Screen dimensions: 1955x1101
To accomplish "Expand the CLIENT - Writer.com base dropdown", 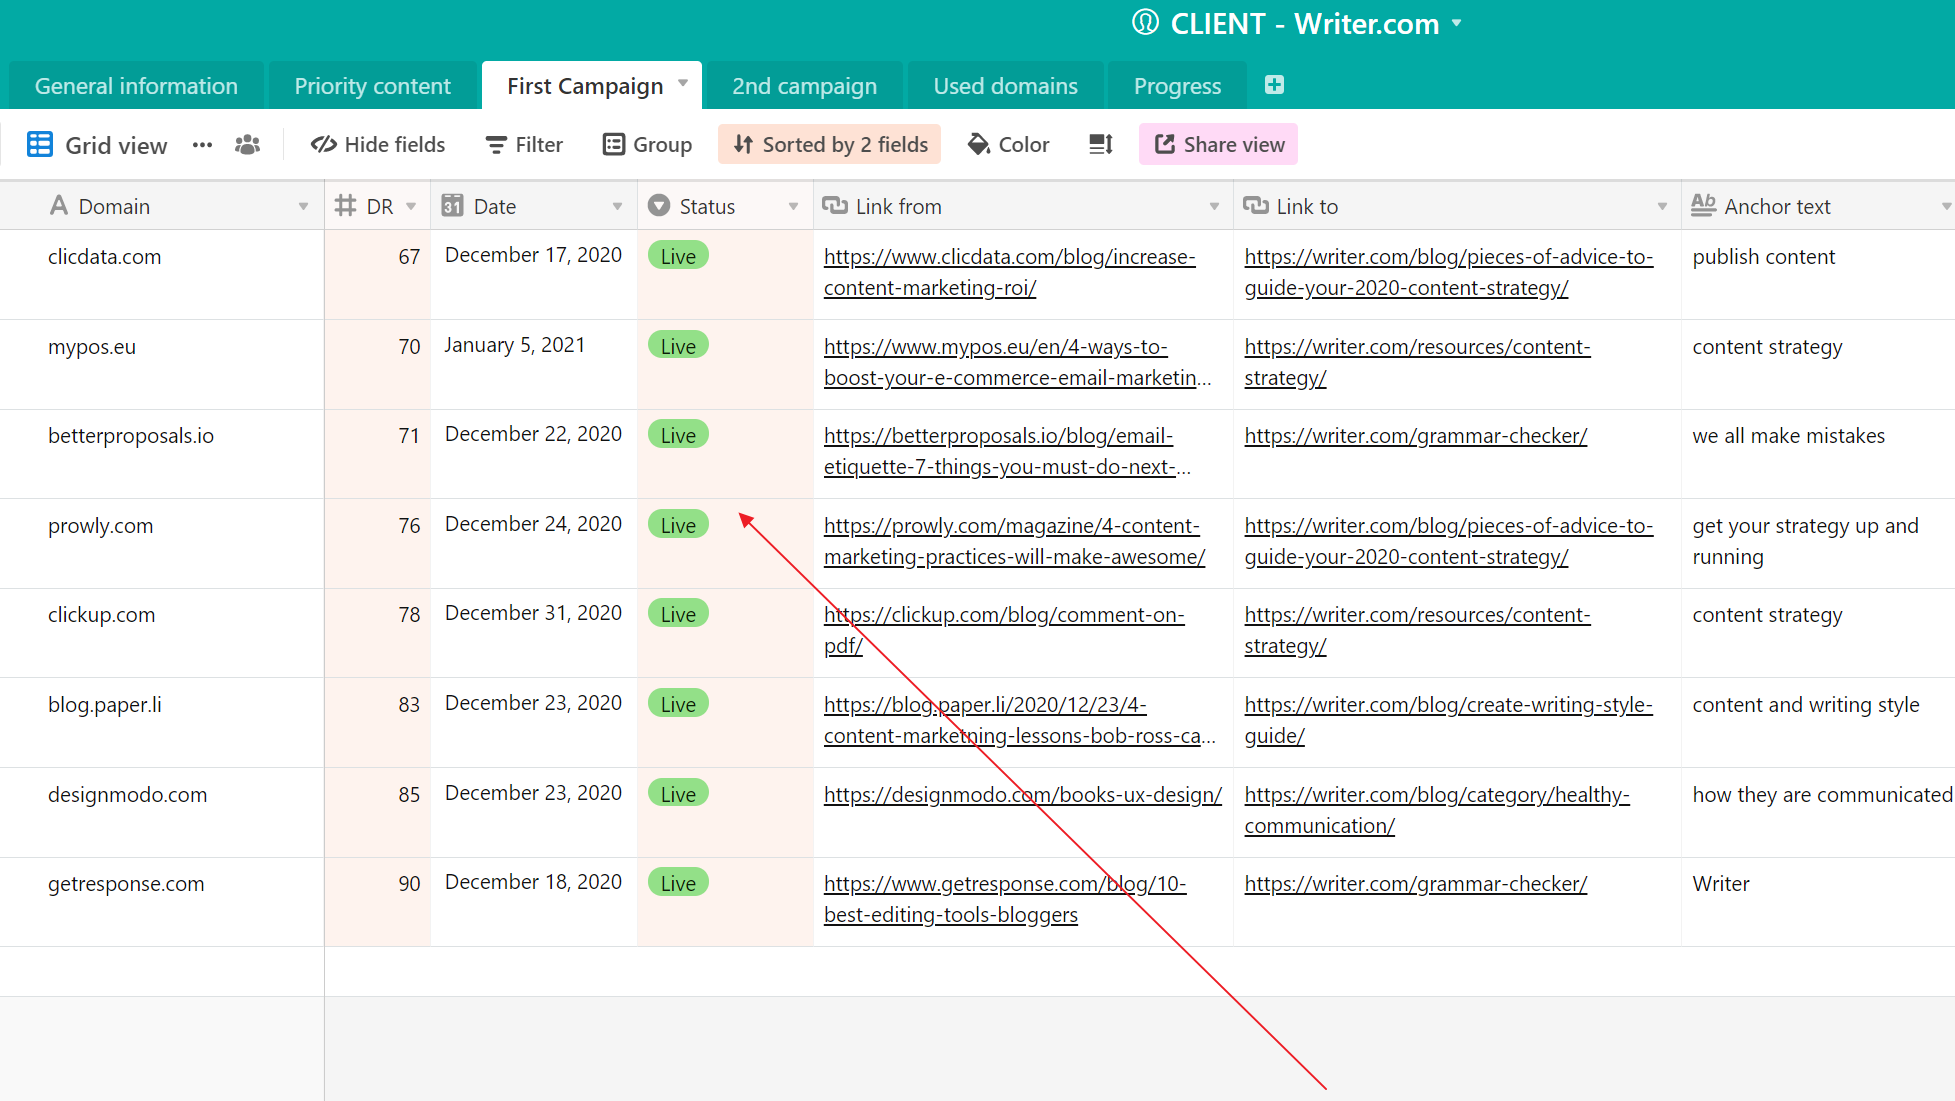I will [x=1456, y=22].
